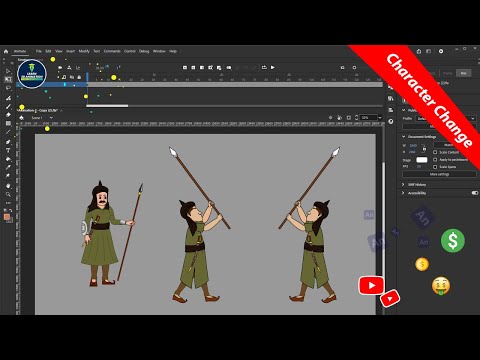
Task: Open the View menu
Action: point(59,51)
